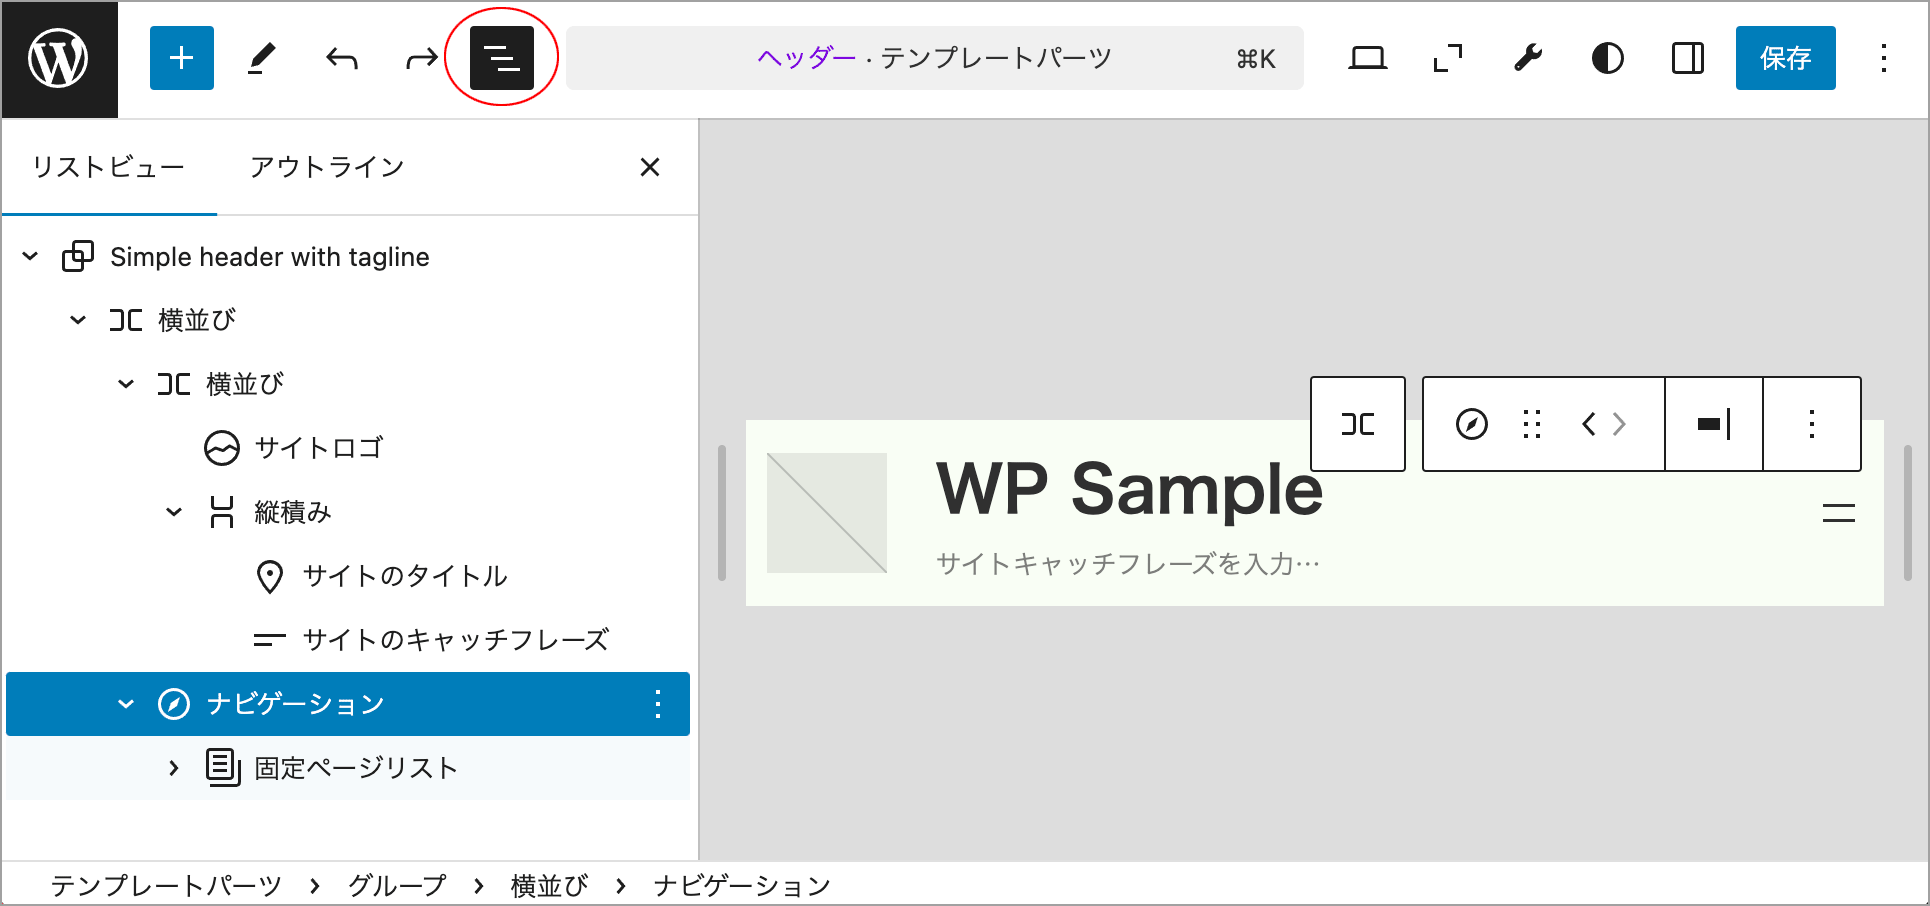The width and height of the screenshot is (1930, 906).
Task: Open the half-circle style panel icon
Action: coord(1607,59)
